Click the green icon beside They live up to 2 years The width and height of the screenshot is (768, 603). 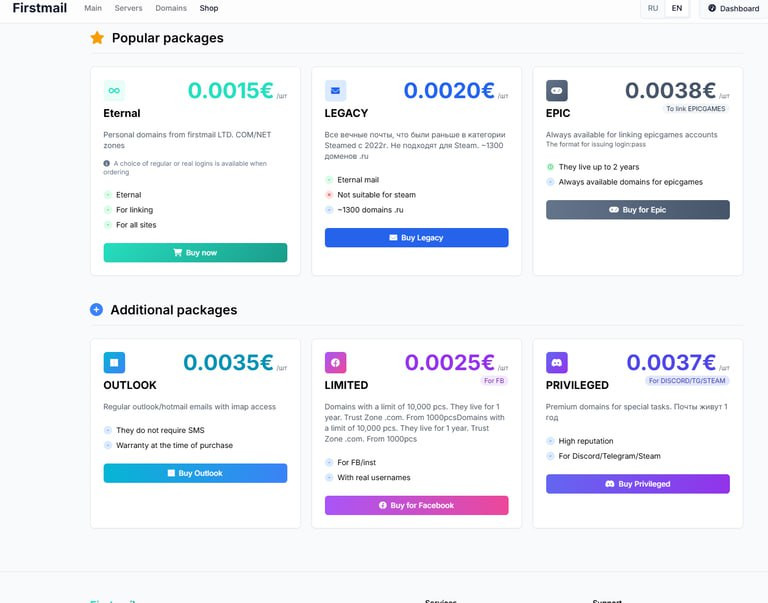coord(551,167)
